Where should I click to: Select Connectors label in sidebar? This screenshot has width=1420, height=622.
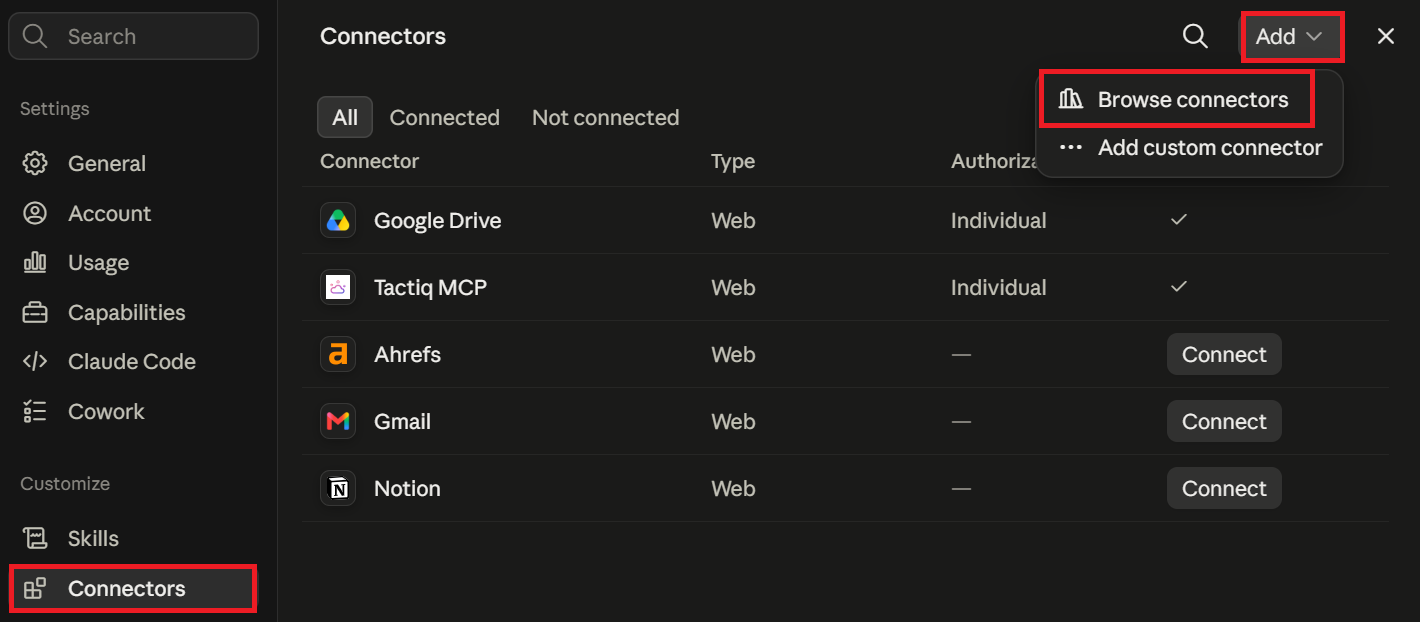pyautogui.click(x=126, y=588)
